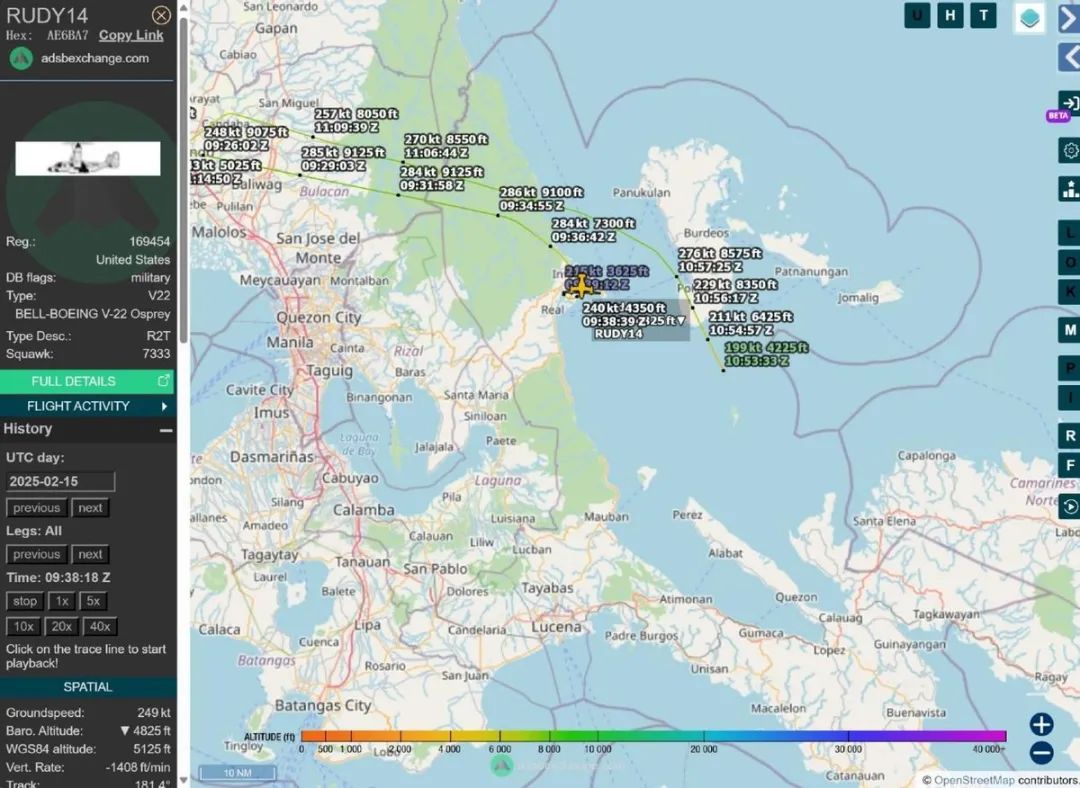Zoom in the map with plus icon
This screenshot has width=1080, height=788.
(x=1041, y=725)
